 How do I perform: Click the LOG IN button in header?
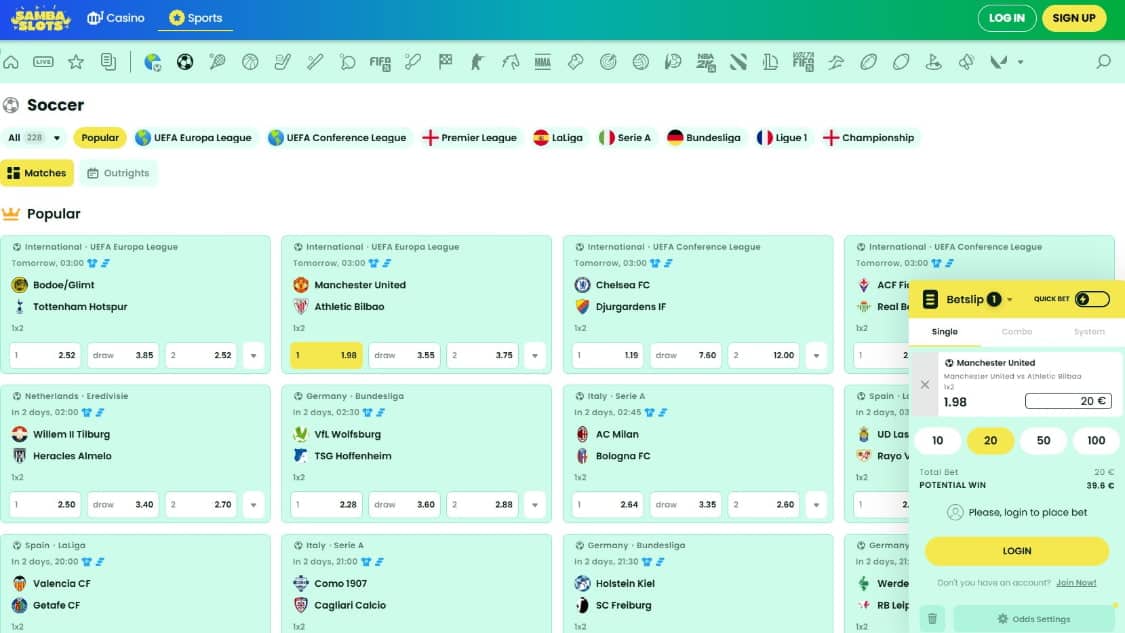click(1007, 18)
